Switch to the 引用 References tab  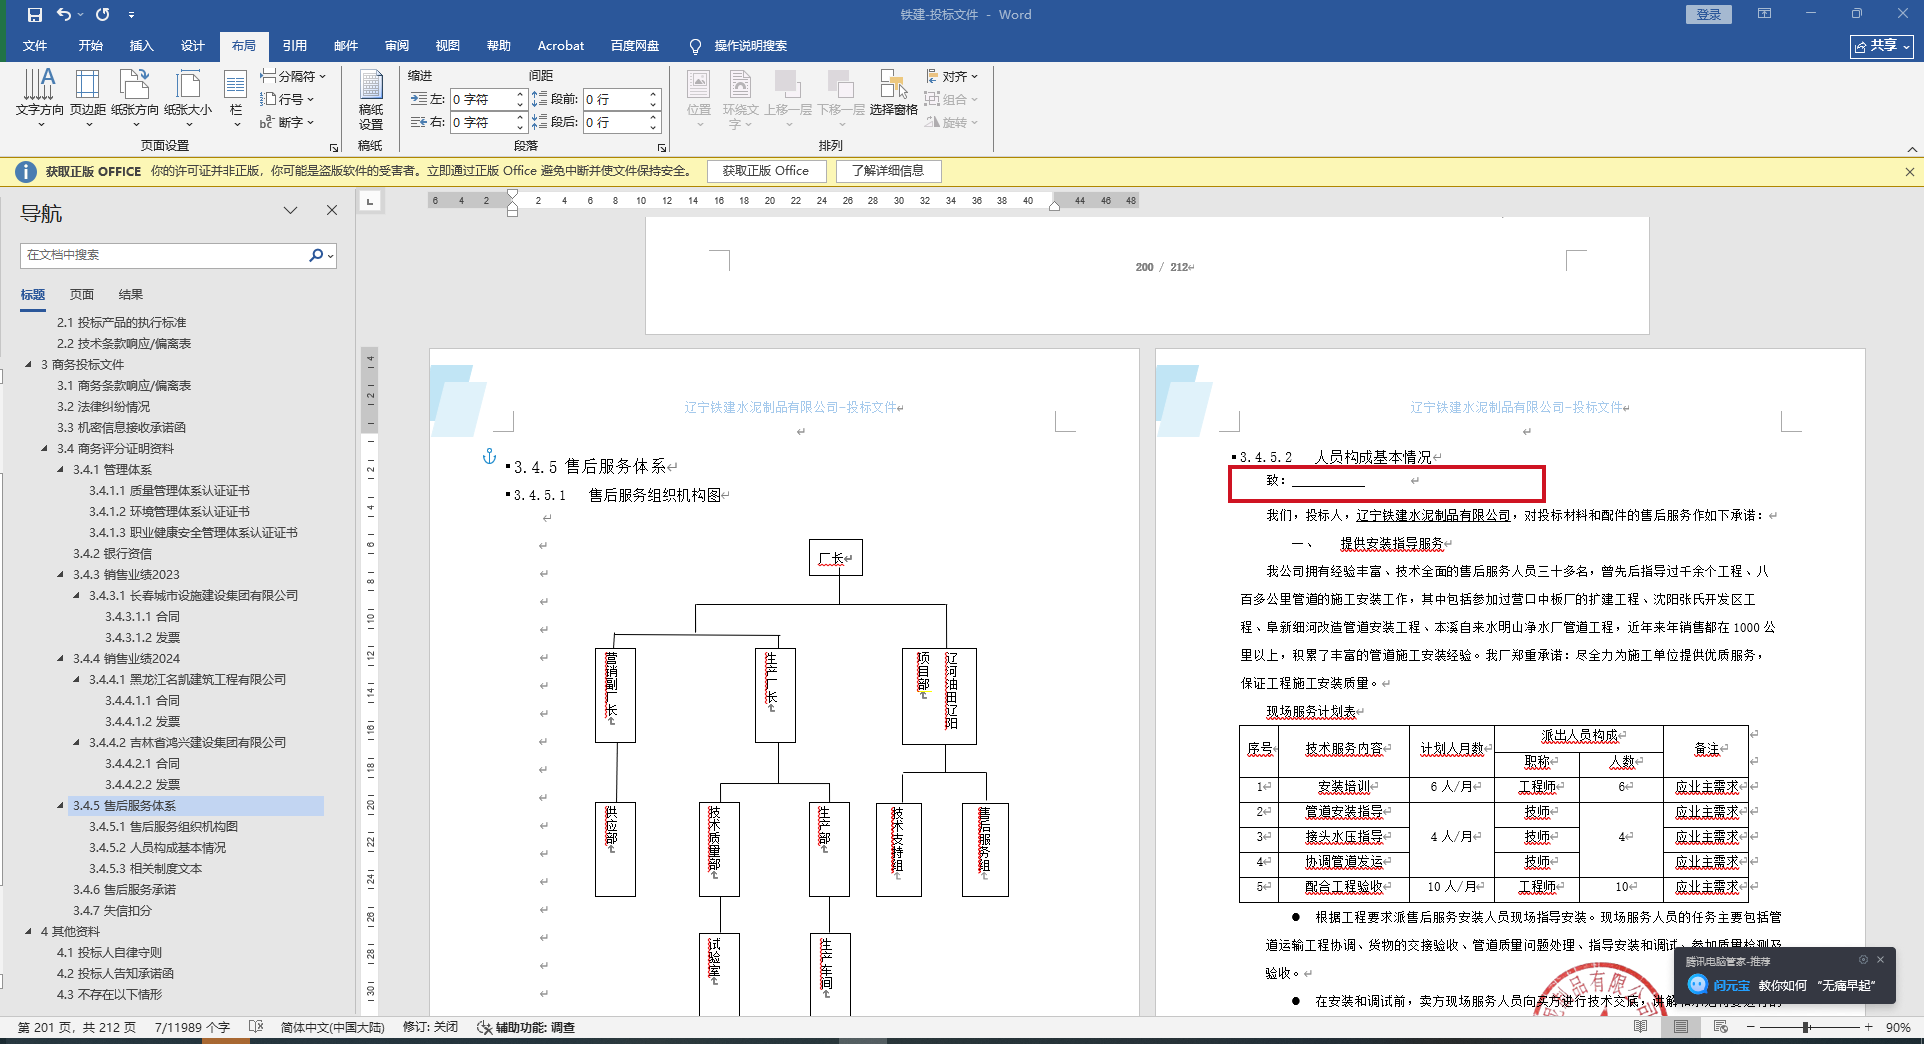295,46
